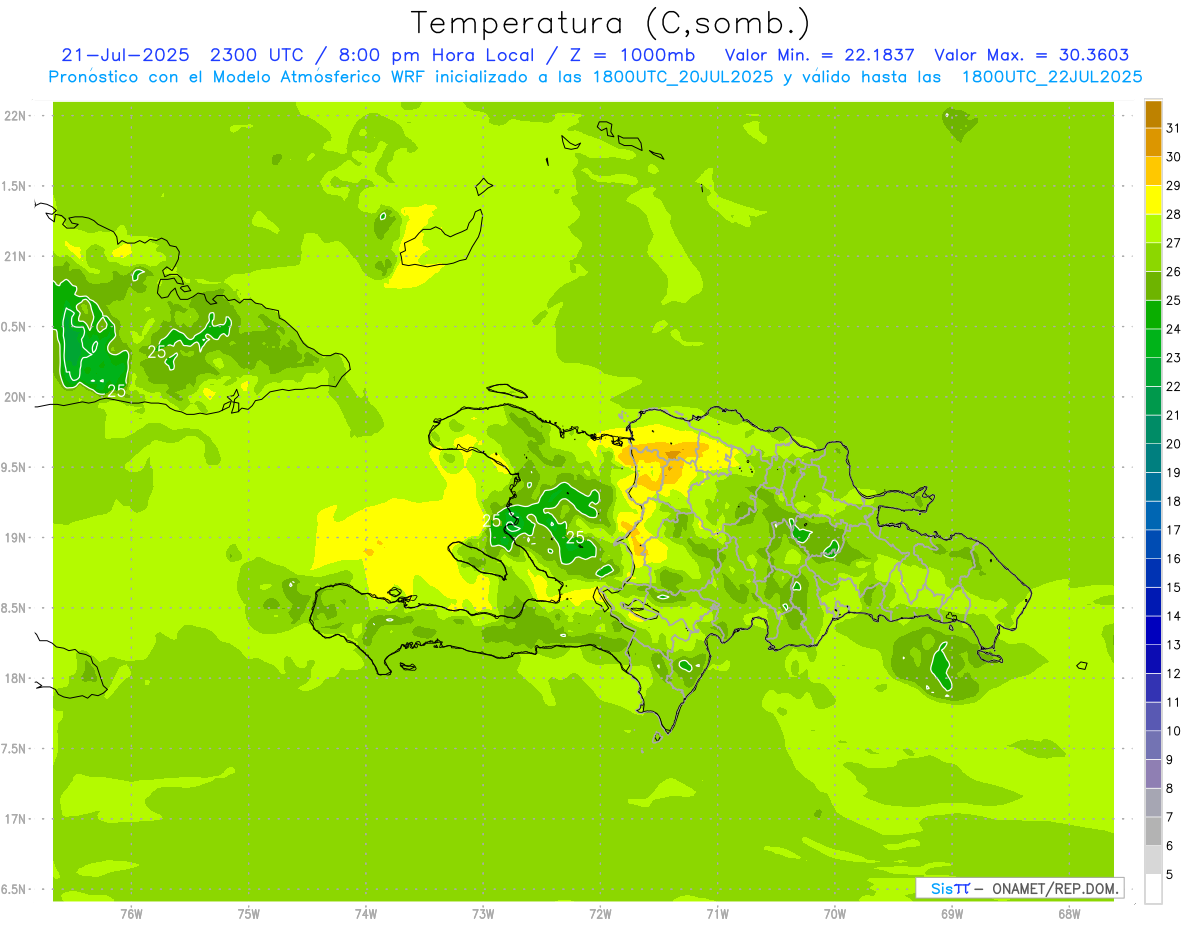
Task: Click the "21N" latitude label
Action: pos(16,256)
